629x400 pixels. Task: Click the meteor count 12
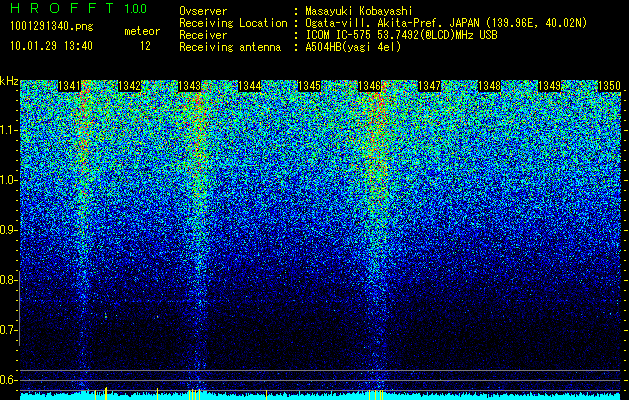coord(145,46)
